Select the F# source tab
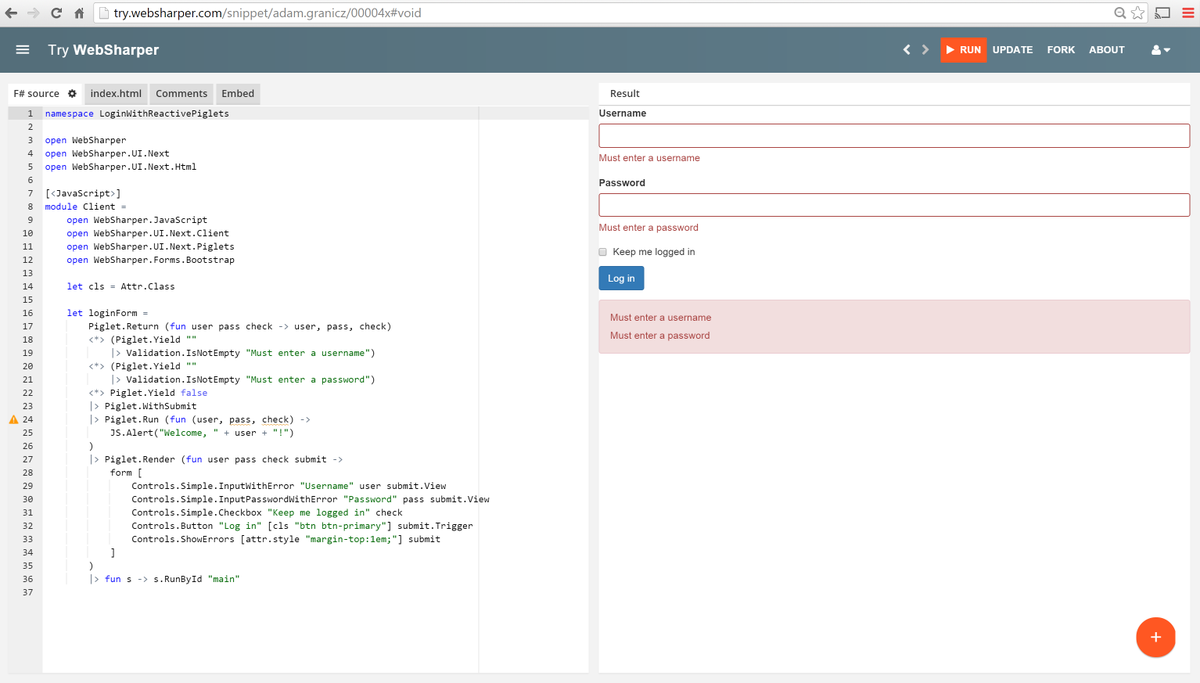 click(36, 93)
